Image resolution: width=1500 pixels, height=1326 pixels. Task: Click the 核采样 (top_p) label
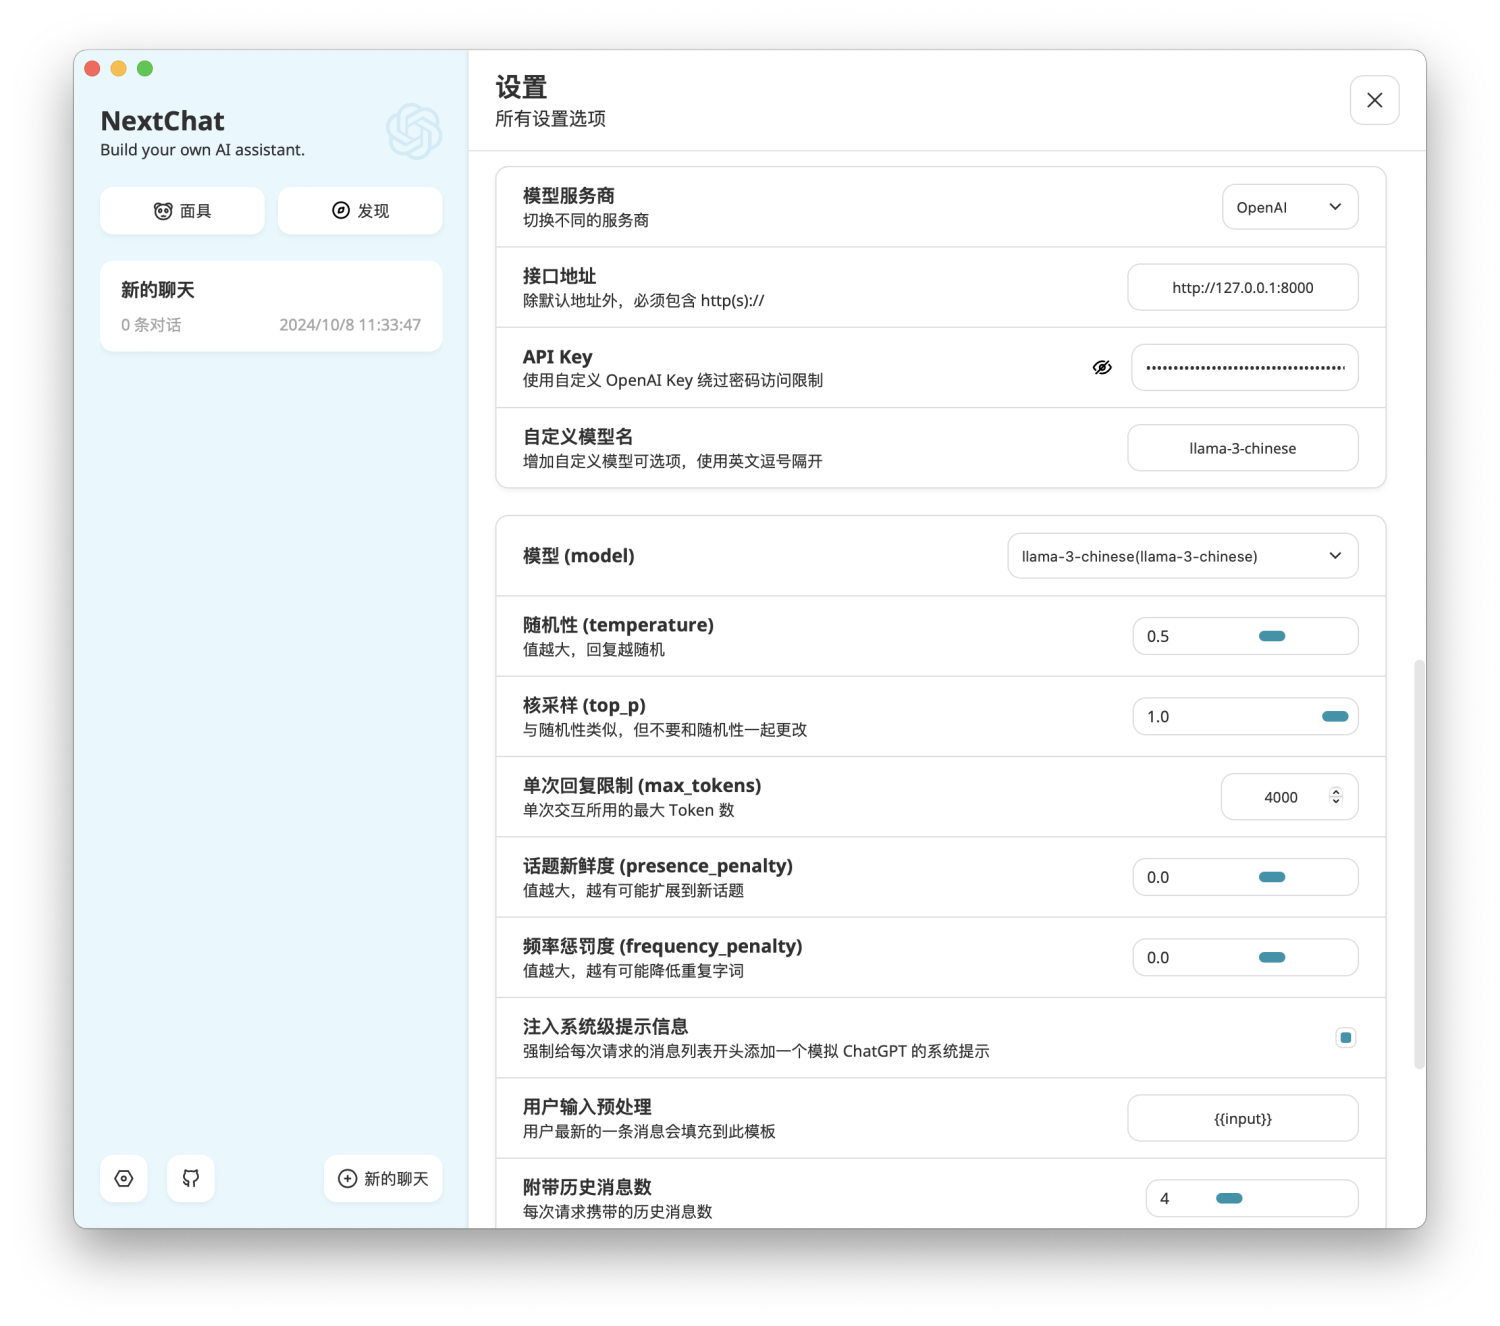point(584,705)
